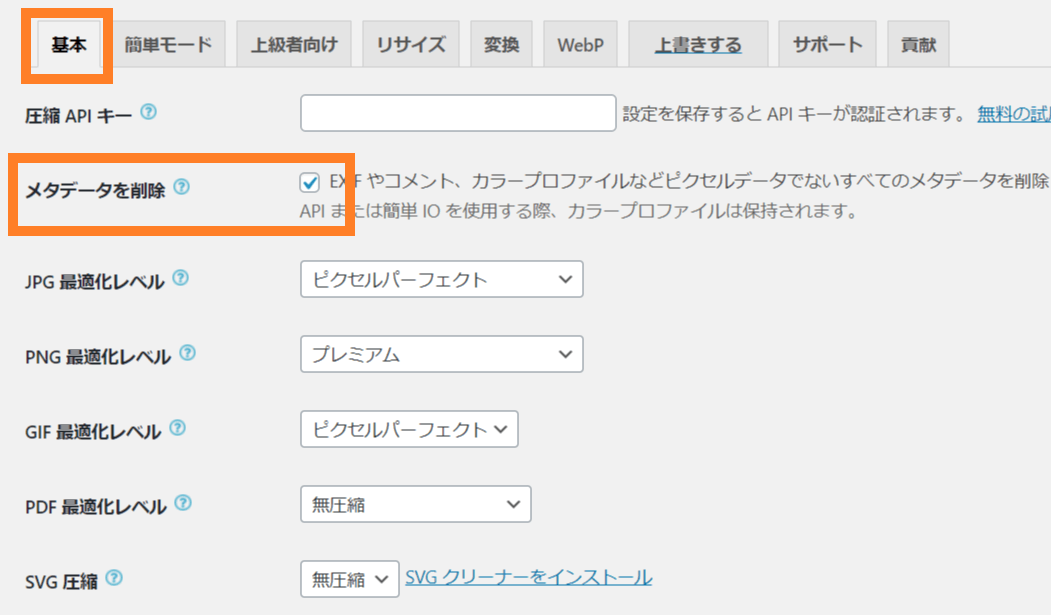
Task: Open help icon for PDF 最適化レベル
Action: (x=184, y=502)
